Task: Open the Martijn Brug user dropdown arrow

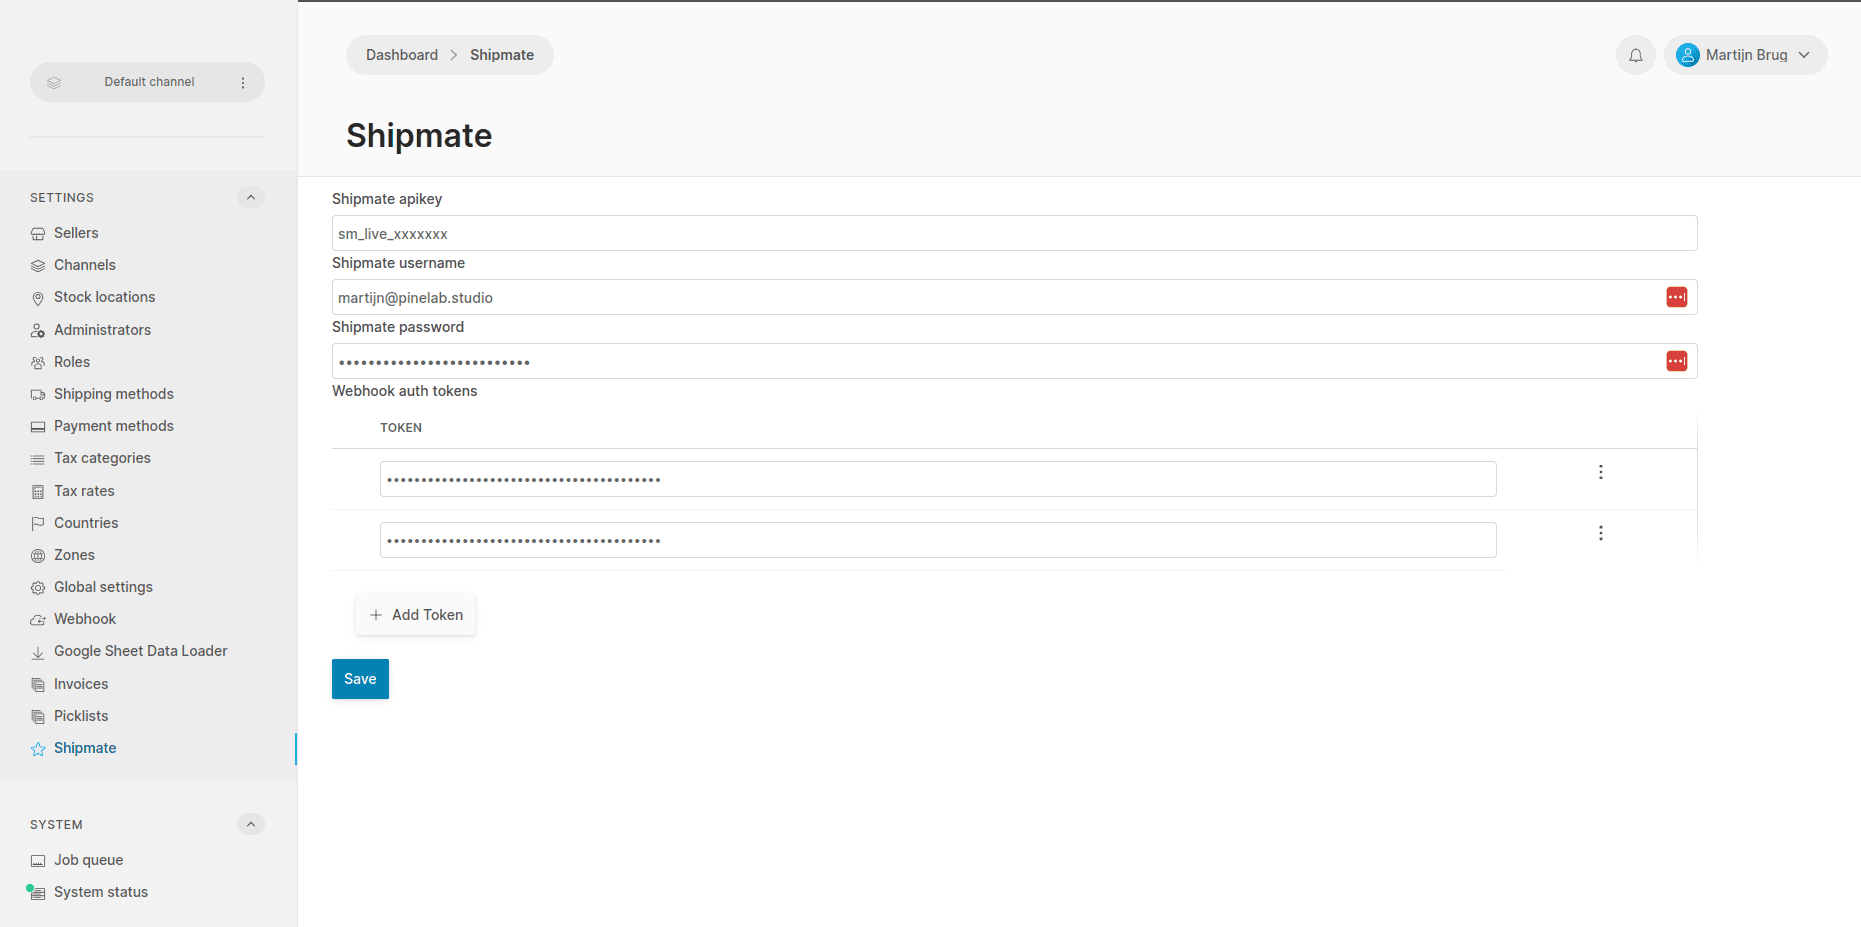Action: [x=1804, y=55]
